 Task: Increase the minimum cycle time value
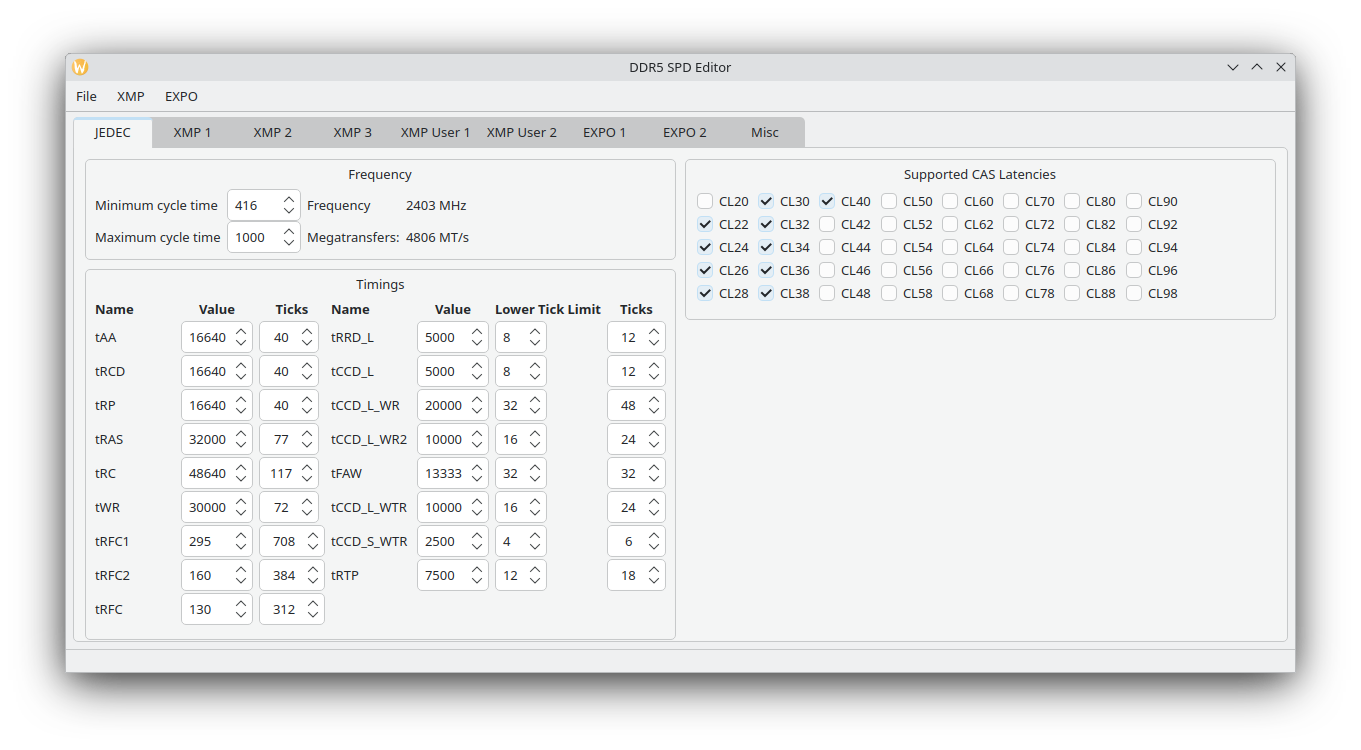pos(289,199)
